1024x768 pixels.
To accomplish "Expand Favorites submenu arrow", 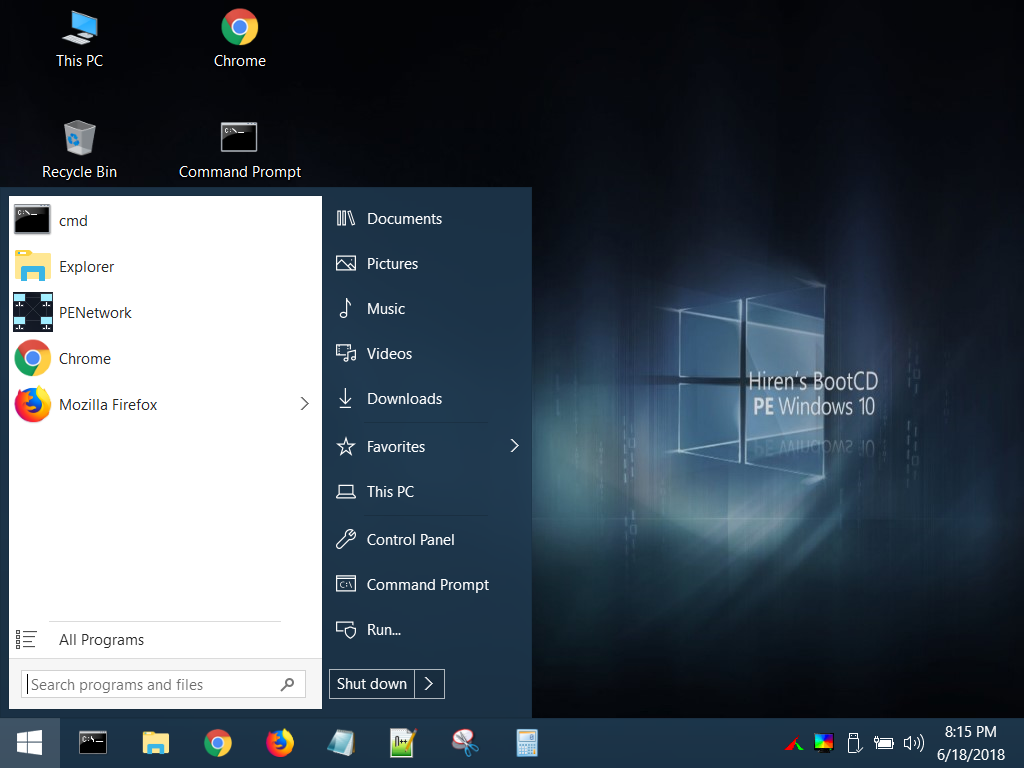I will [x=515, y=446].
